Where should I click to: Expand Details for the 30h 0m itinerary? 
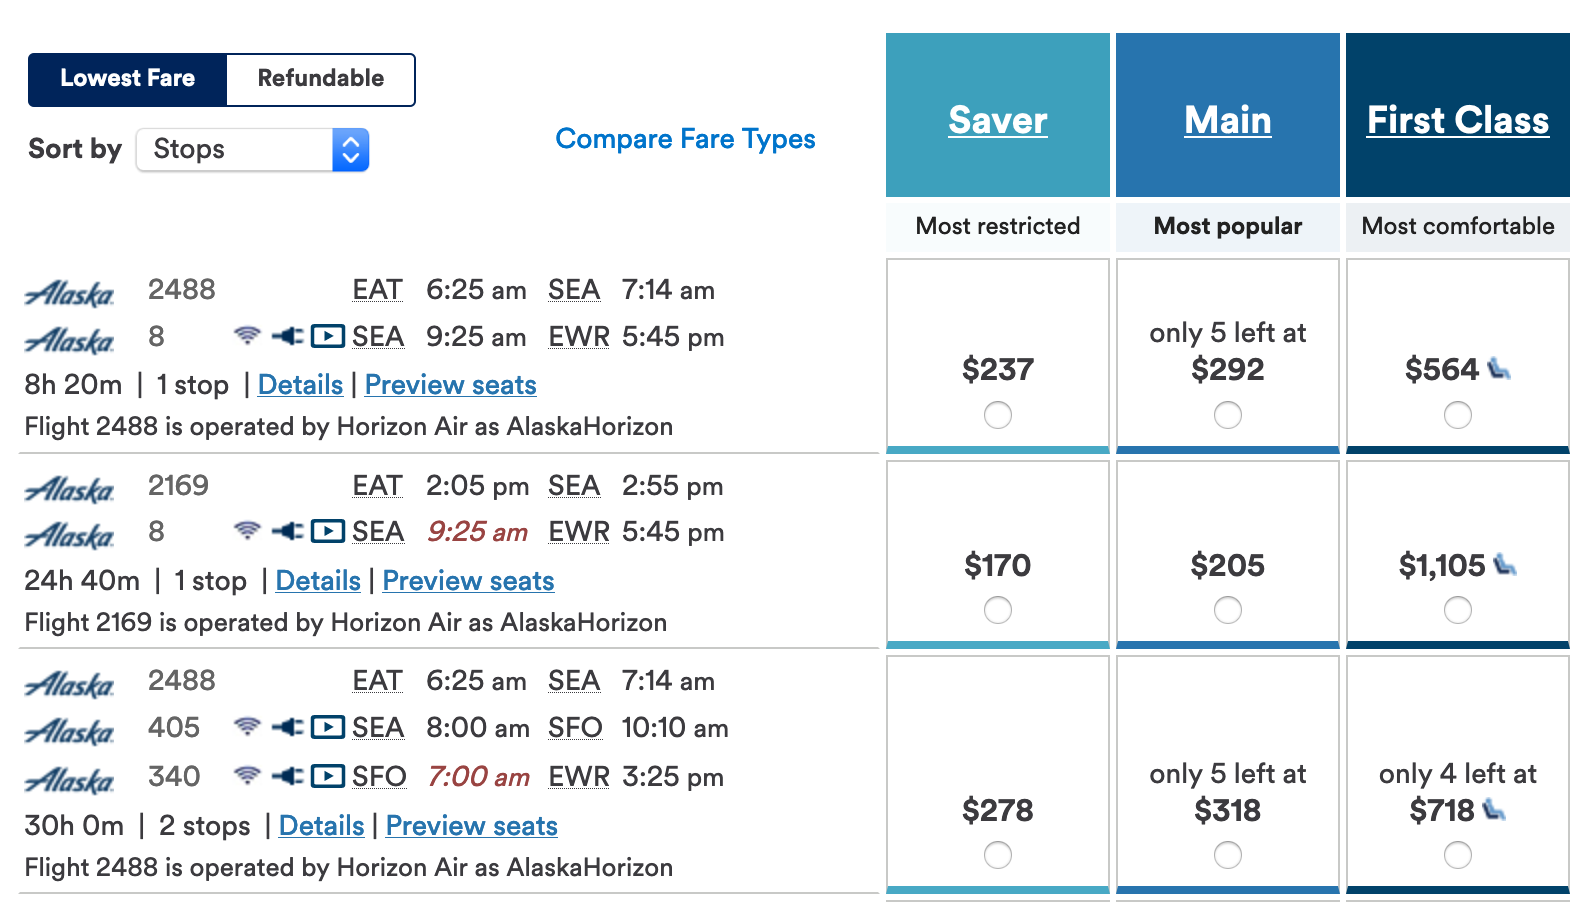321,826
